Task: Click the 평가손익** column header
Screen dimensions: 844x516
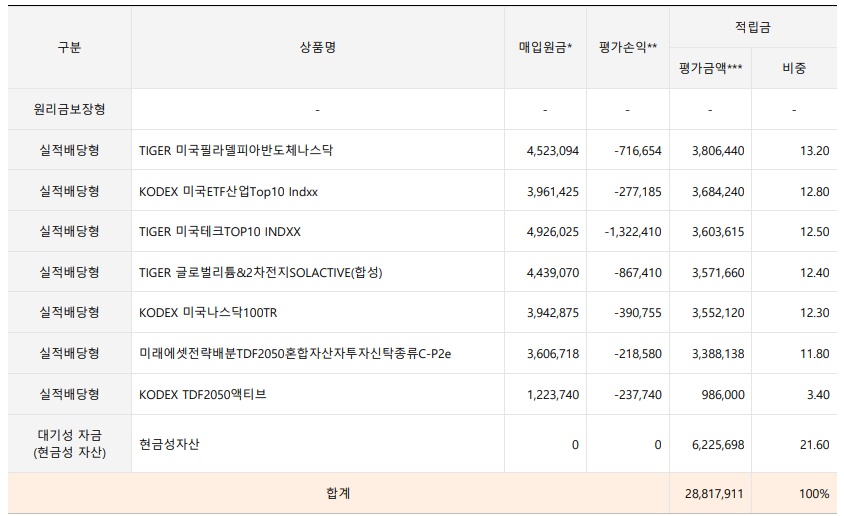Action: (x=628, y=47)
